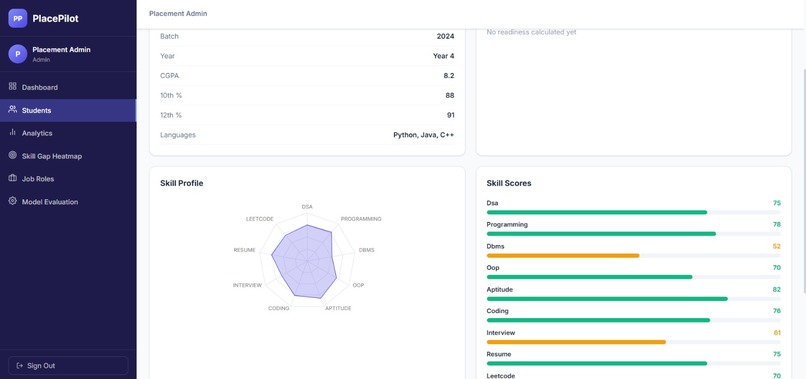Click the Languages value Python, Java, C++
The width and height of the screenshot is (806, 379).
pos(424,135)
